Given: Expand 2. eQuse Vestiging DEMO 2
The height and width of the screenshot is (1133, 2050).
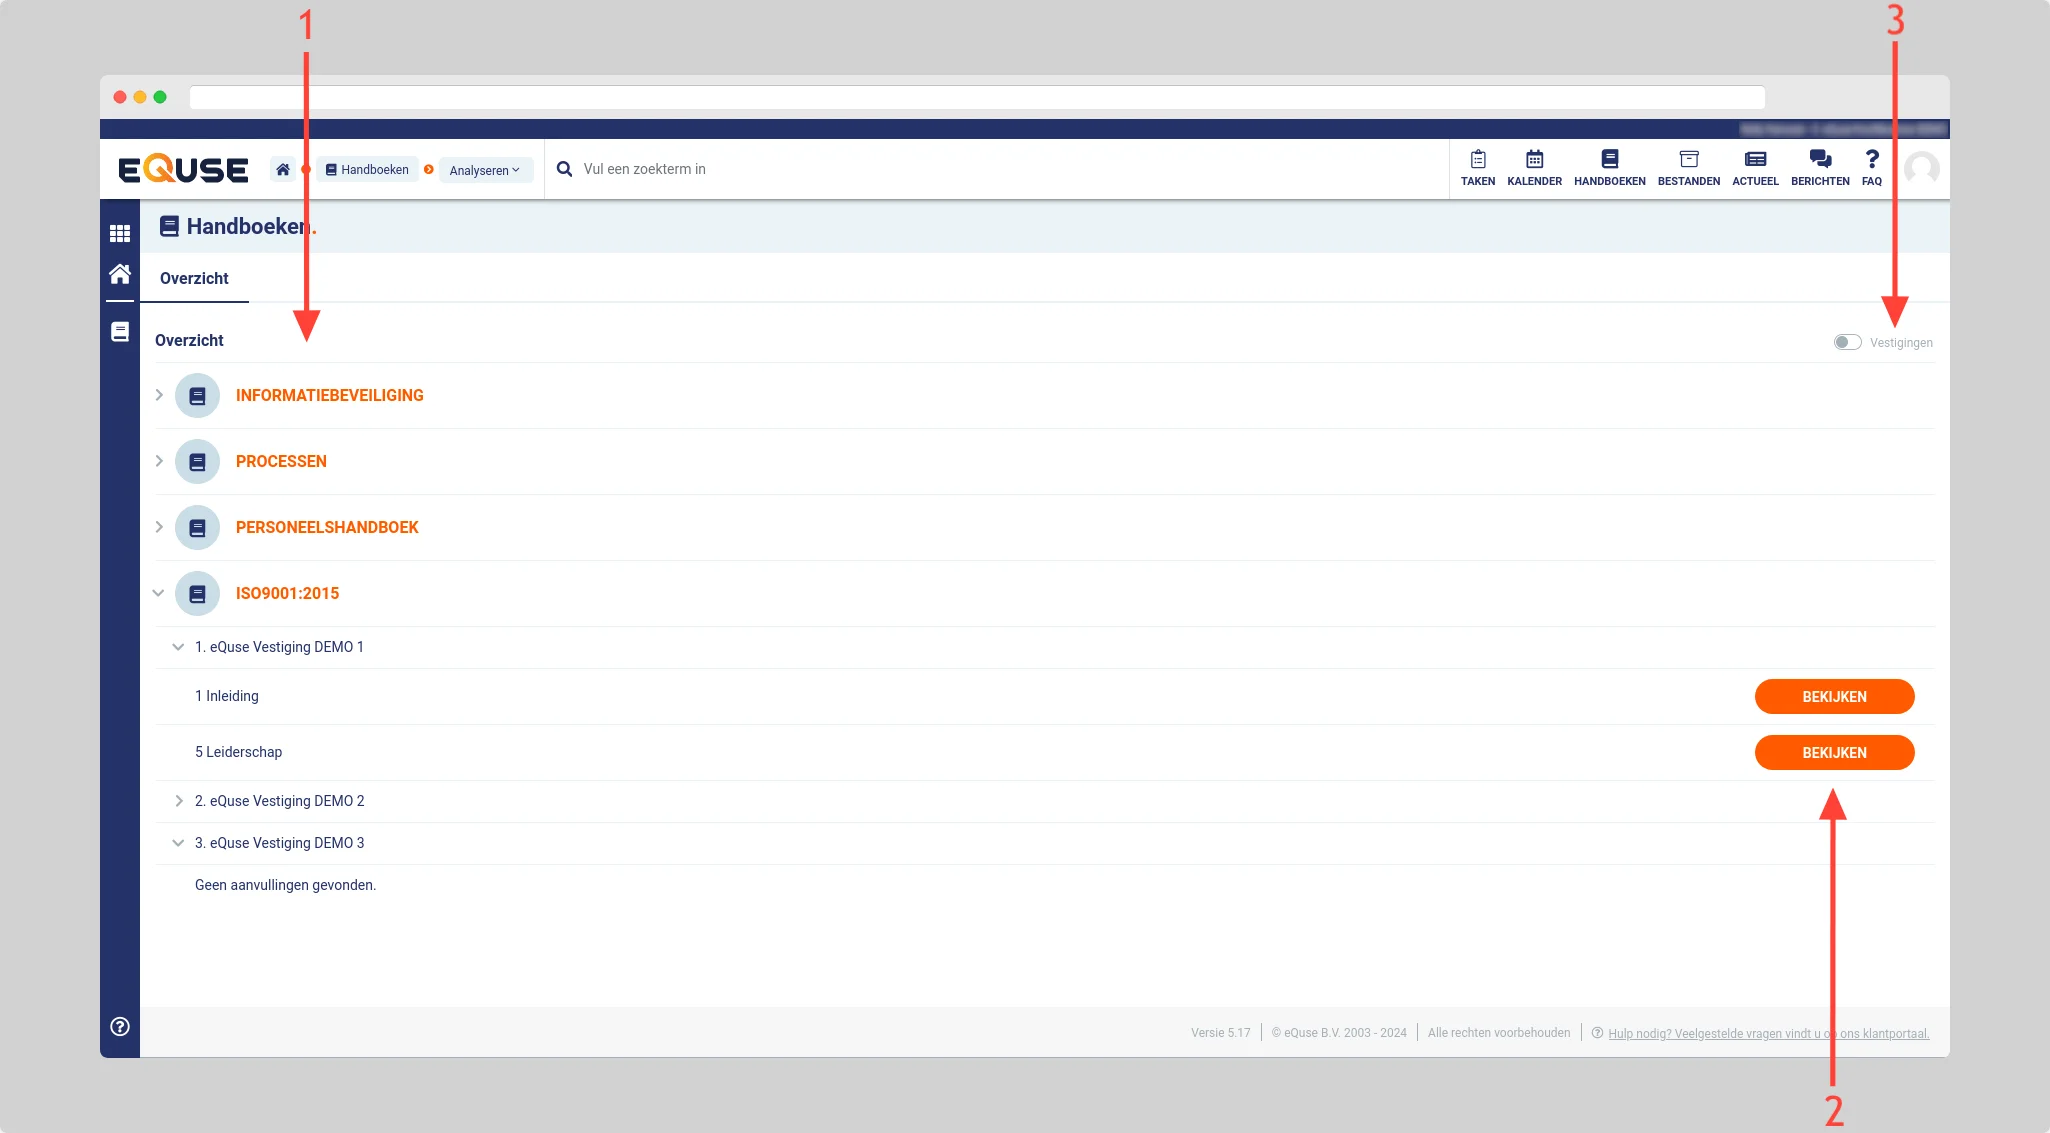Looking at the screenshot, I should 179,801.
